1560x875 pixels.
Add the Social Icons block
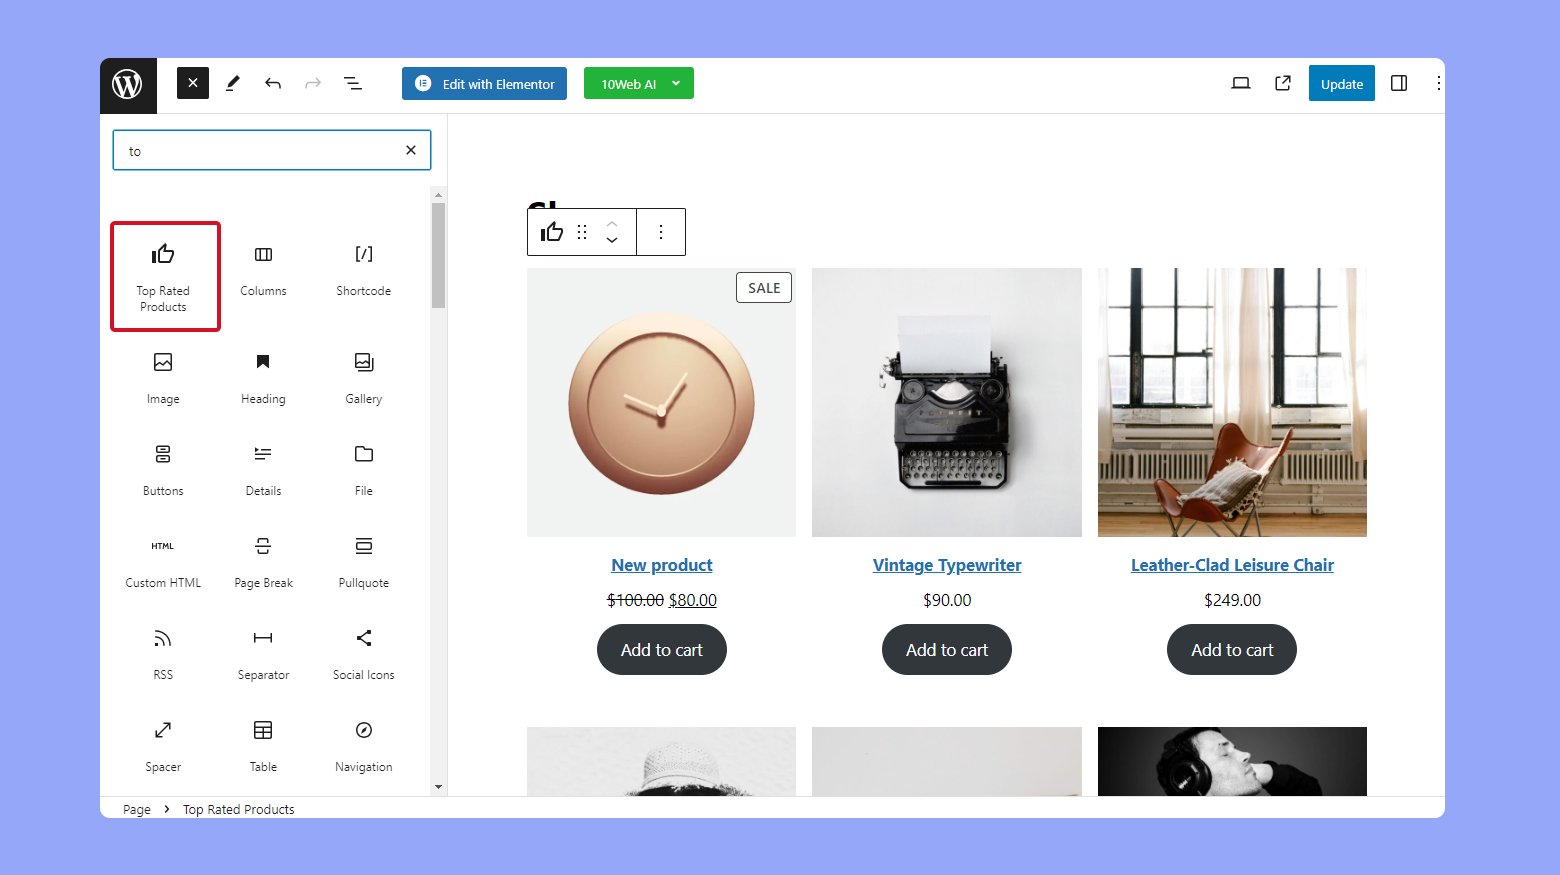click(x=364, y=654)
